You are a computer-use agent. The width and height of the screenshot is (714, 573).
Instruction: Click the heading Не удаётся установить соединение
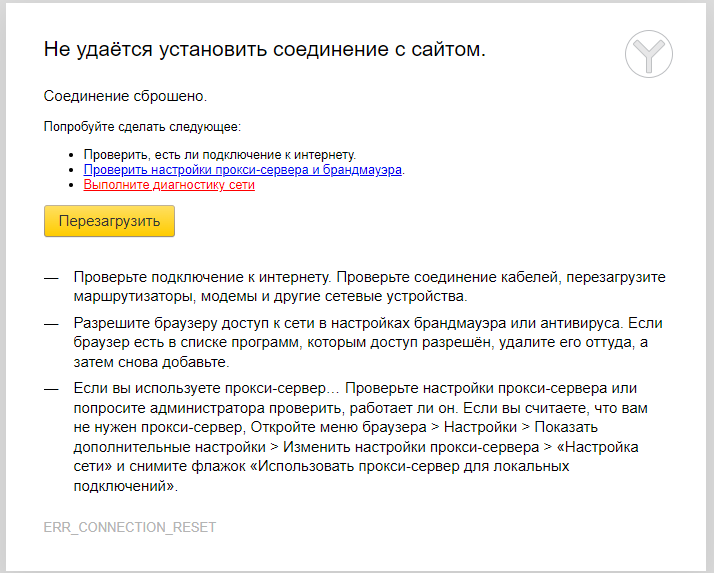click(265, 49)
